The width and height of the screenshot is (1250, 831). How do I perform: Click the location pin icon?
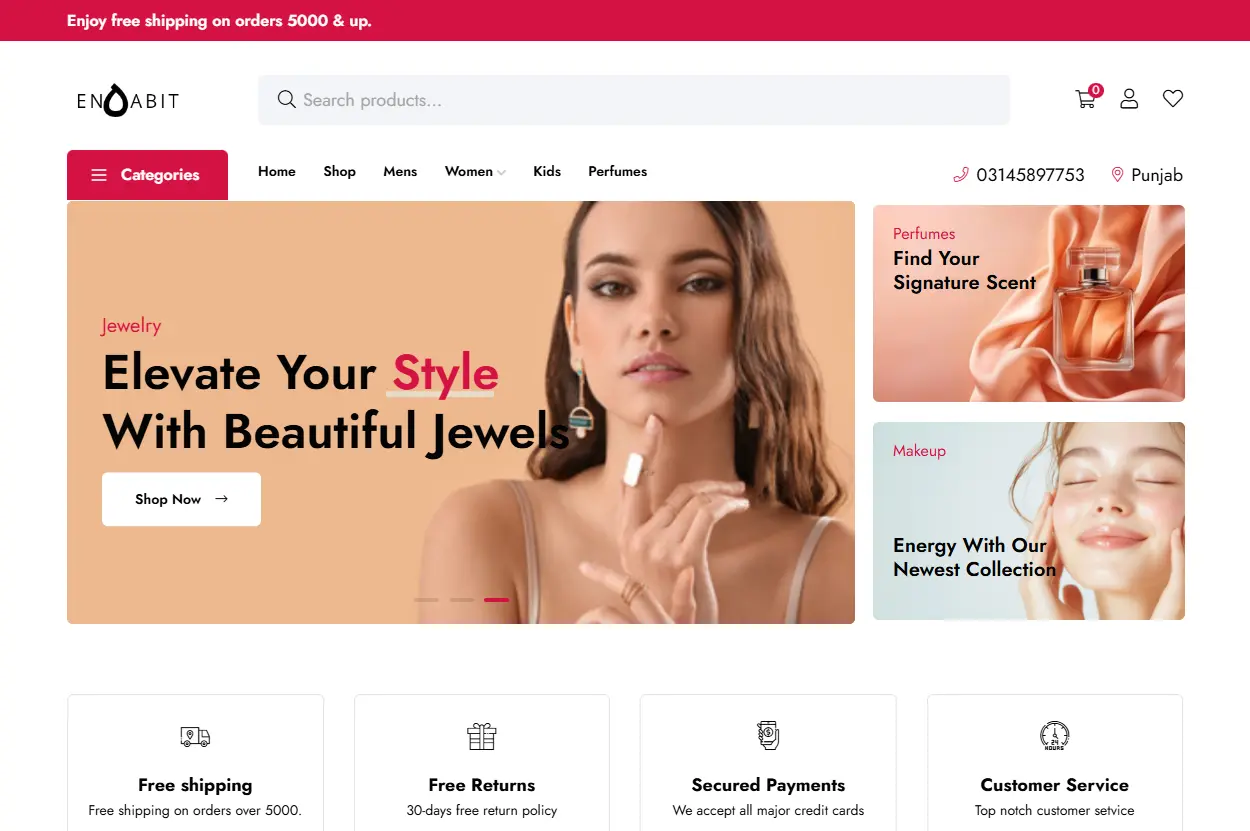click(x=1117, y=175)
